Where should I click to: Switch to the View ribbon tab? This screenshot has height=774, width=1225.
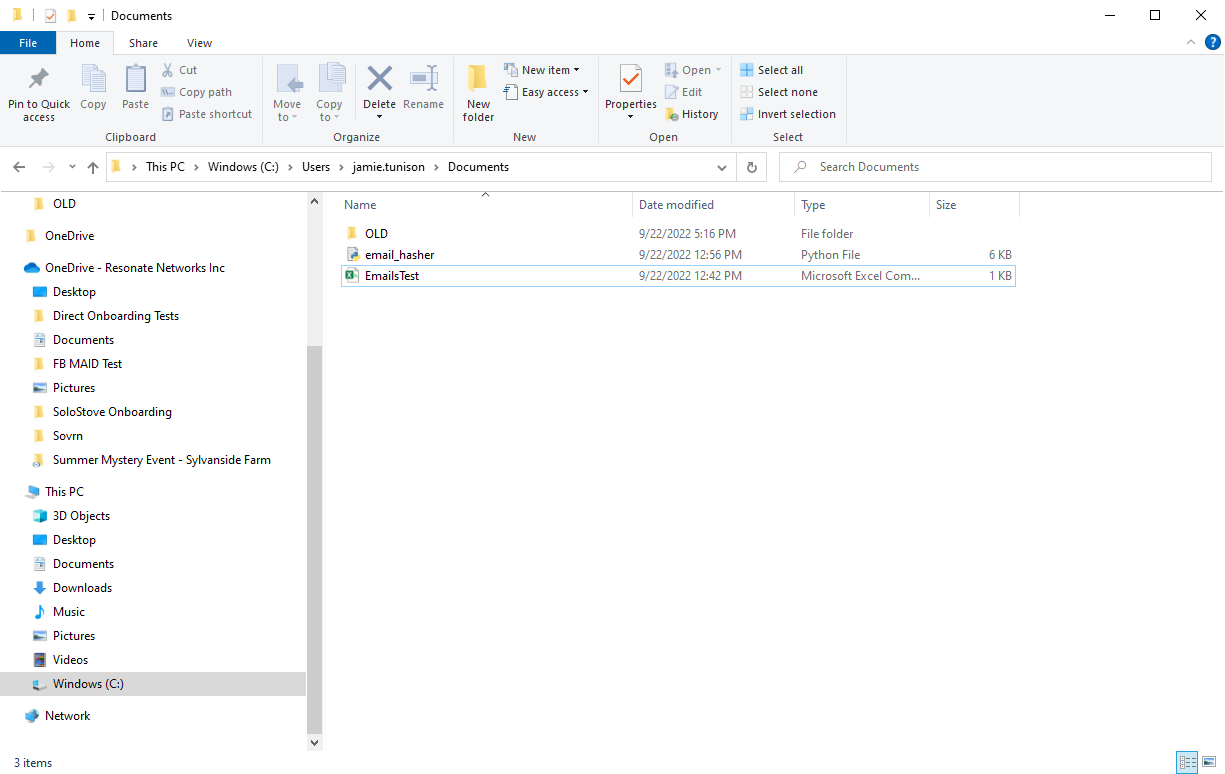pyautogui.click(x=199, y=43)
